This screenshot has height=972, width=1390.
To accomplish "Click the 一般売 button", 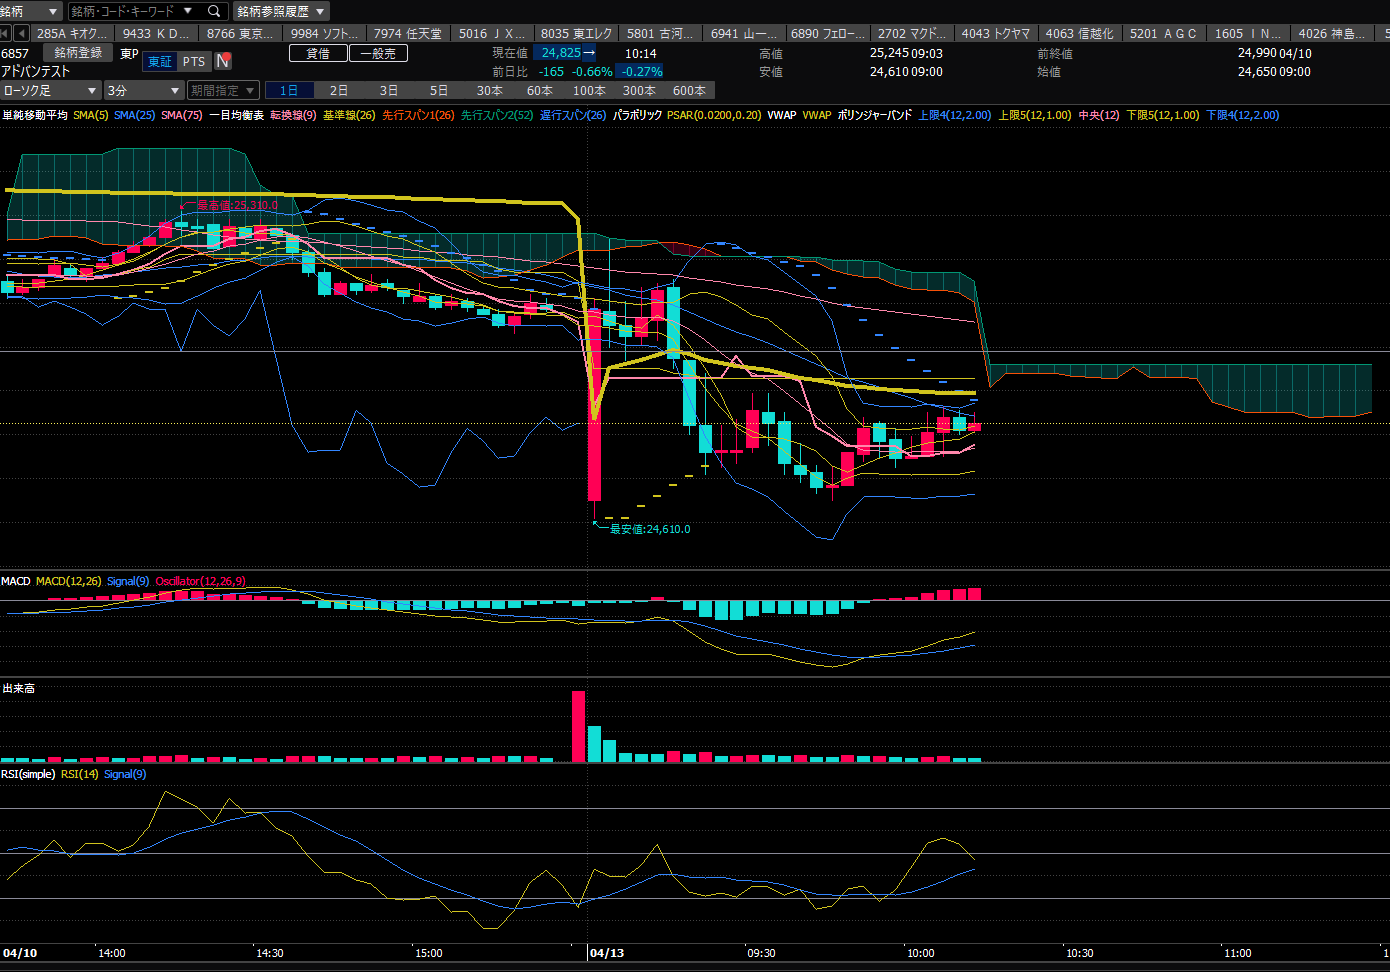I will click(x=378, y=53).
